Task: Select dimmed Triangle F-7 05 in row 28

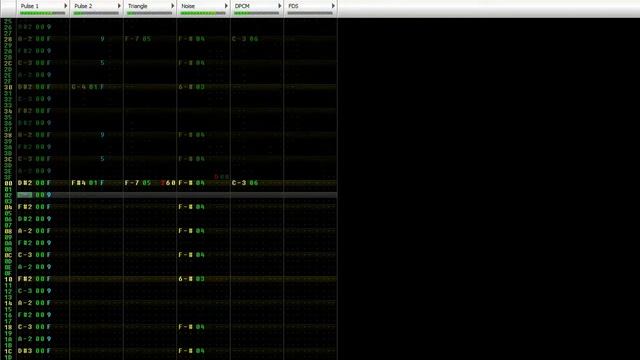Action: (138, 39)
